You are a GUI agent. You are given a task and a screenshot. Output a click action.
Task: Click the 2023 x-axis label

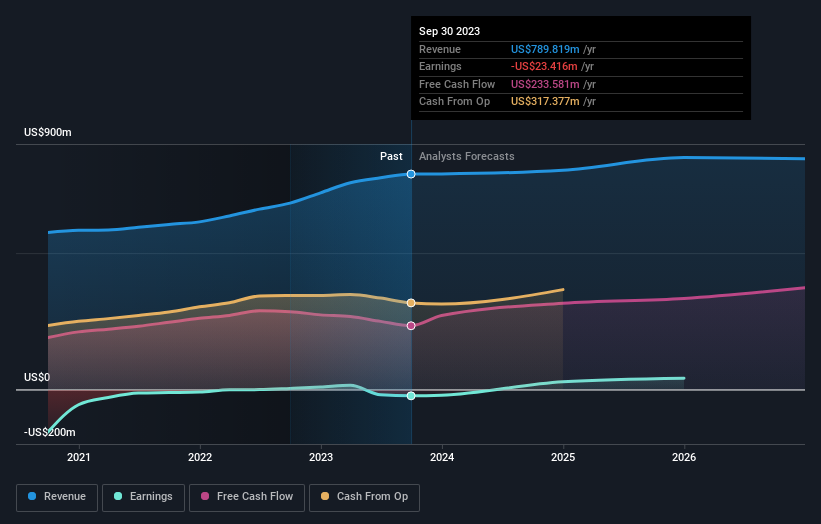pos(321,457)
